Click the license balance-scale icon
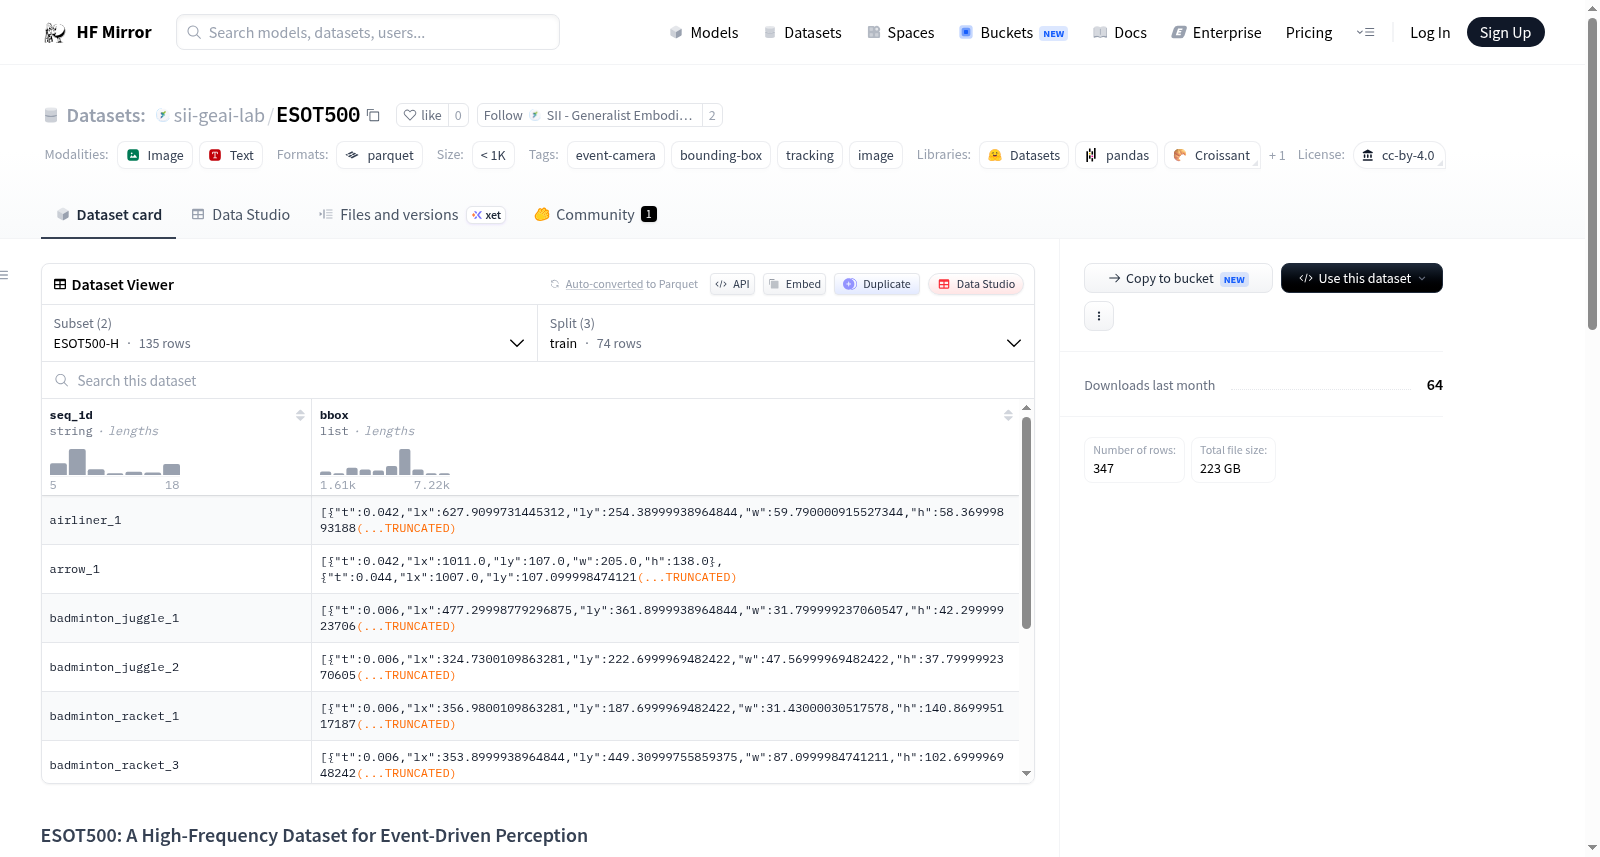Viewport: 1600px width, 857px height. pos(1368,155)
